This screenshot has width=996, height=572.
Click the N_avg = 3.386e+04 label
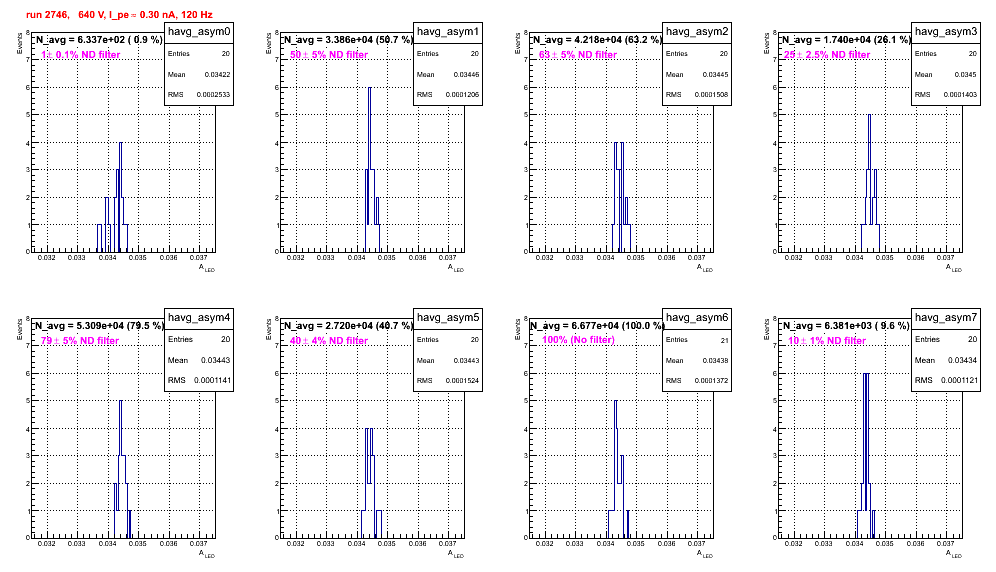pyautogui.click(x=348, y=40)
